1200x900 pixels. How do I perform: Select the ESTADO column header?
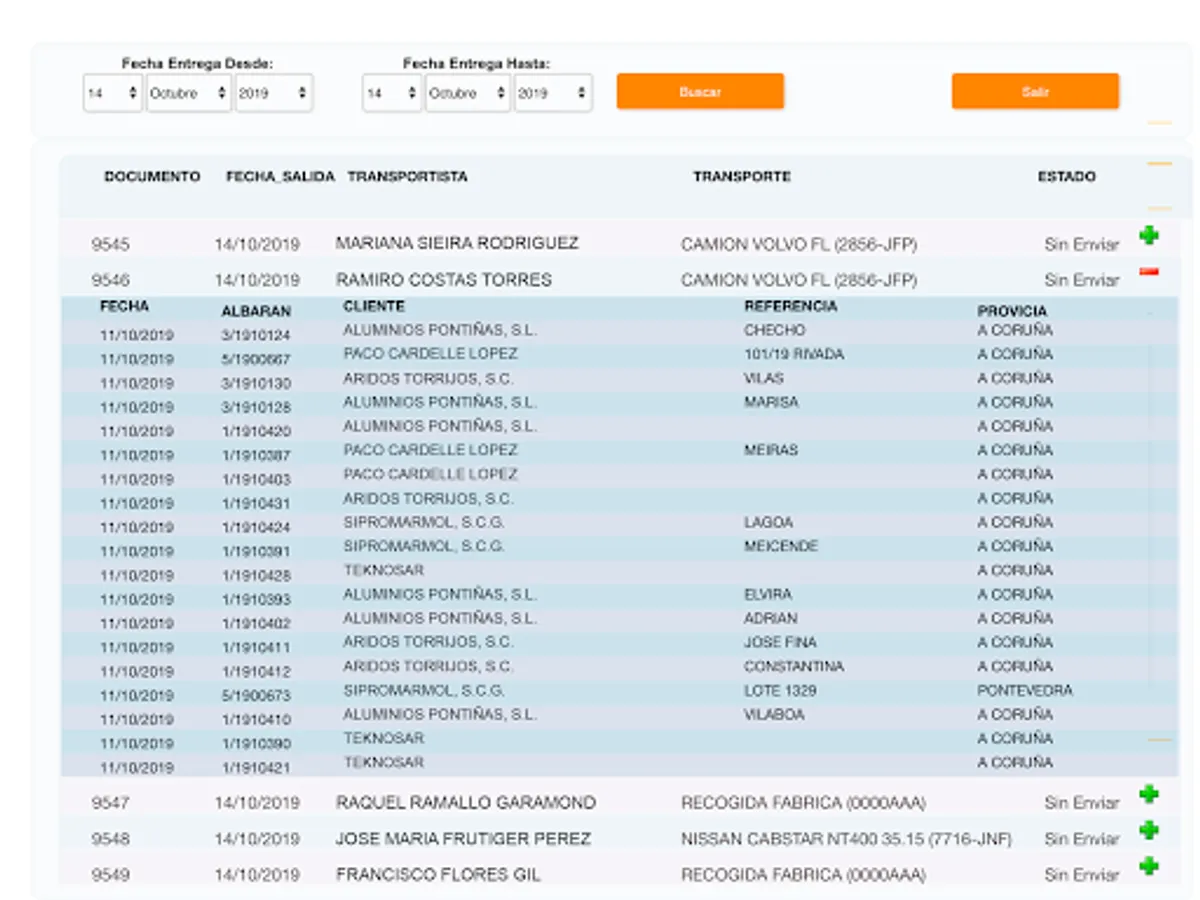(1066, 177)
